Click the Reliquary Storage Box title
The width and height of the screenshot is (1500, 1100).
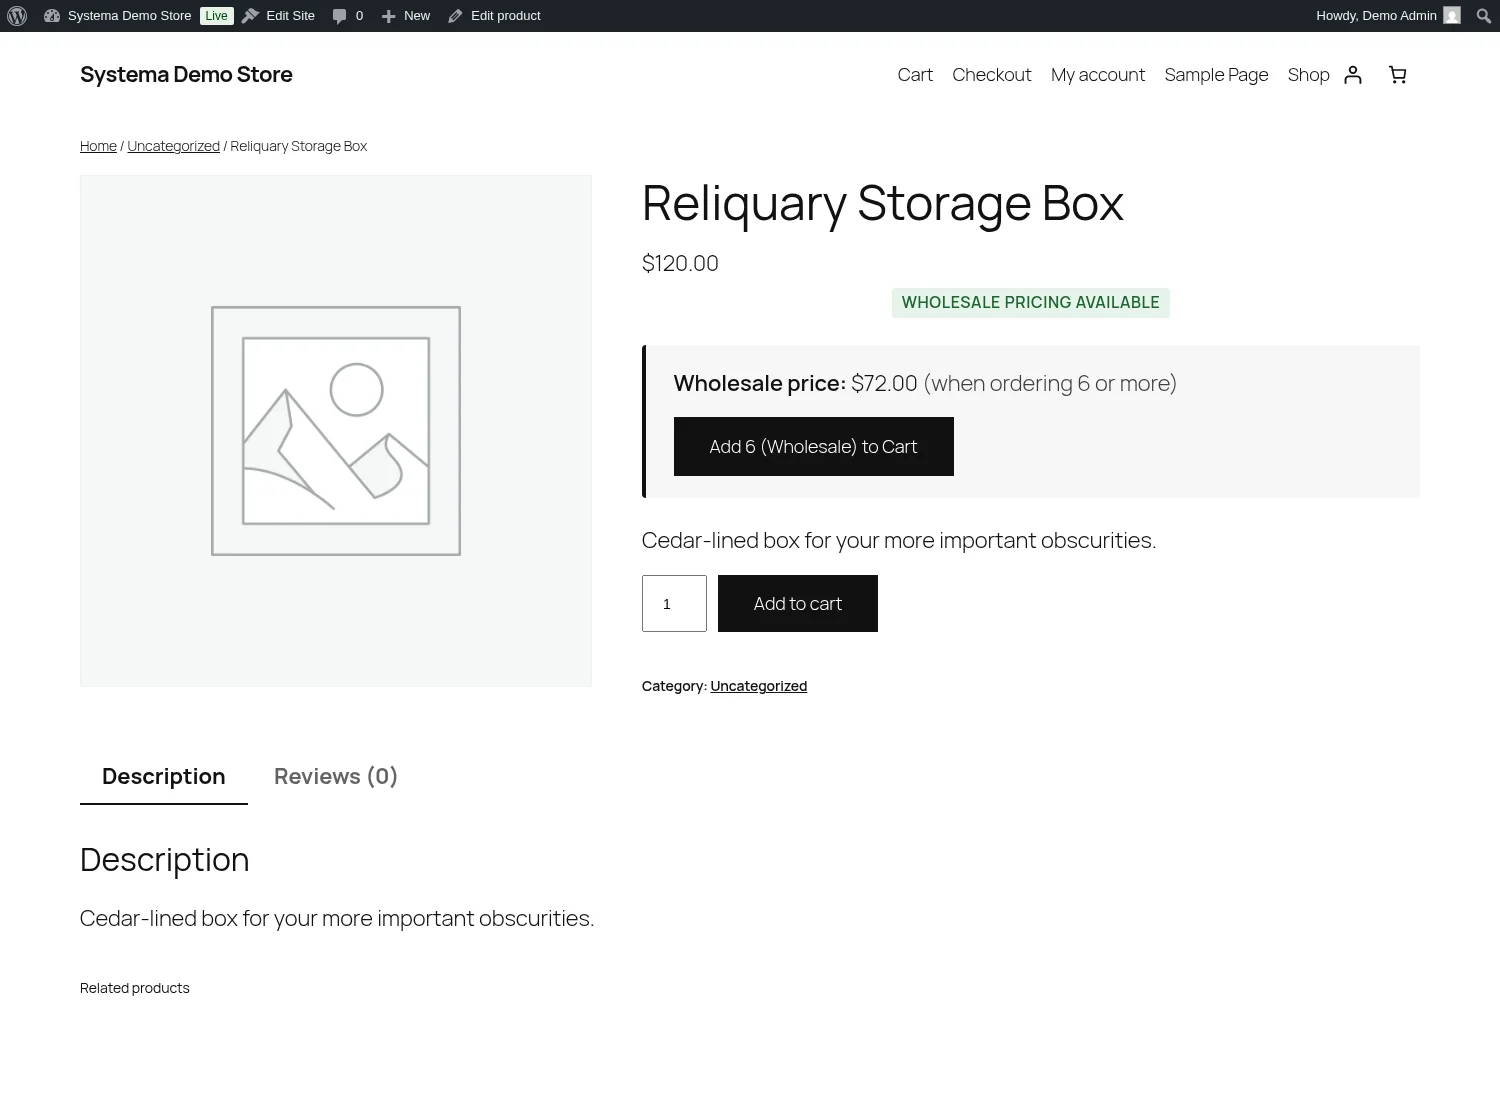pyautogui.click(x=882, y=203)
